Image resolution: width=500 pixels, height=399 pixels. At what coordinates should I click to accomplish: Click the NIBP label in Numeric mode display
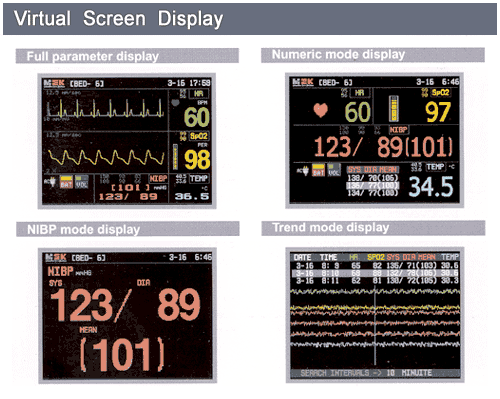coord(398,130)
